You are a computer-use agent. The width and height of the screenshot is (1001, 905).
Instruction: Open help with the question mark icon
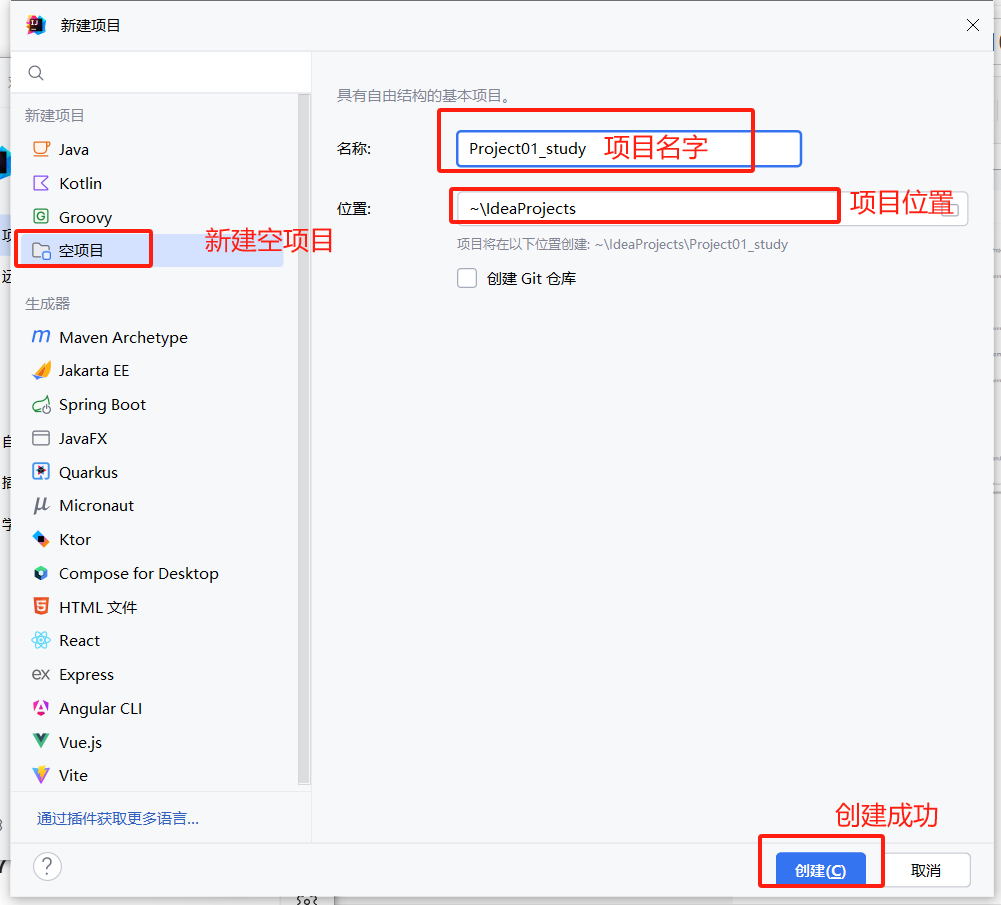click(x=47, y=867)
